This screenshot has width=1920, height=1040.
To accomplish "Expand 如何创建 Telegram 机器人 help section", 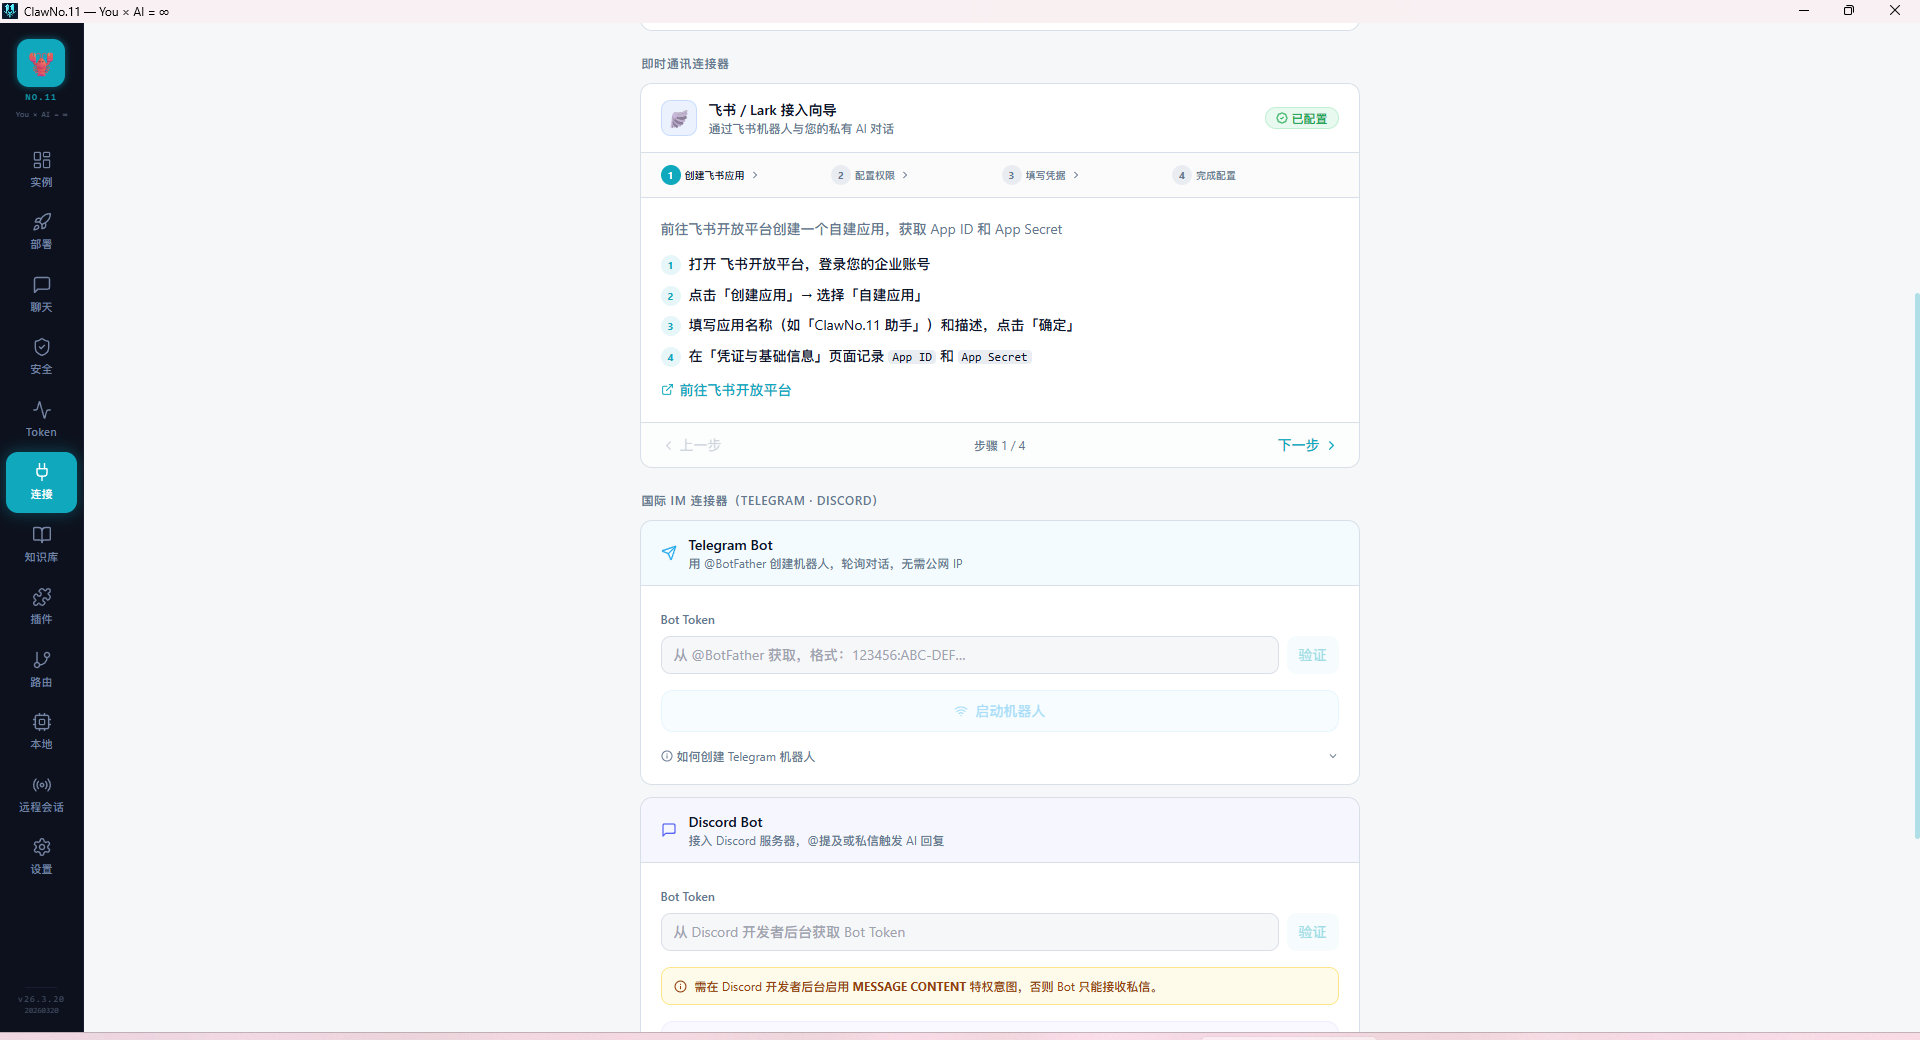I will [1000, 756].
